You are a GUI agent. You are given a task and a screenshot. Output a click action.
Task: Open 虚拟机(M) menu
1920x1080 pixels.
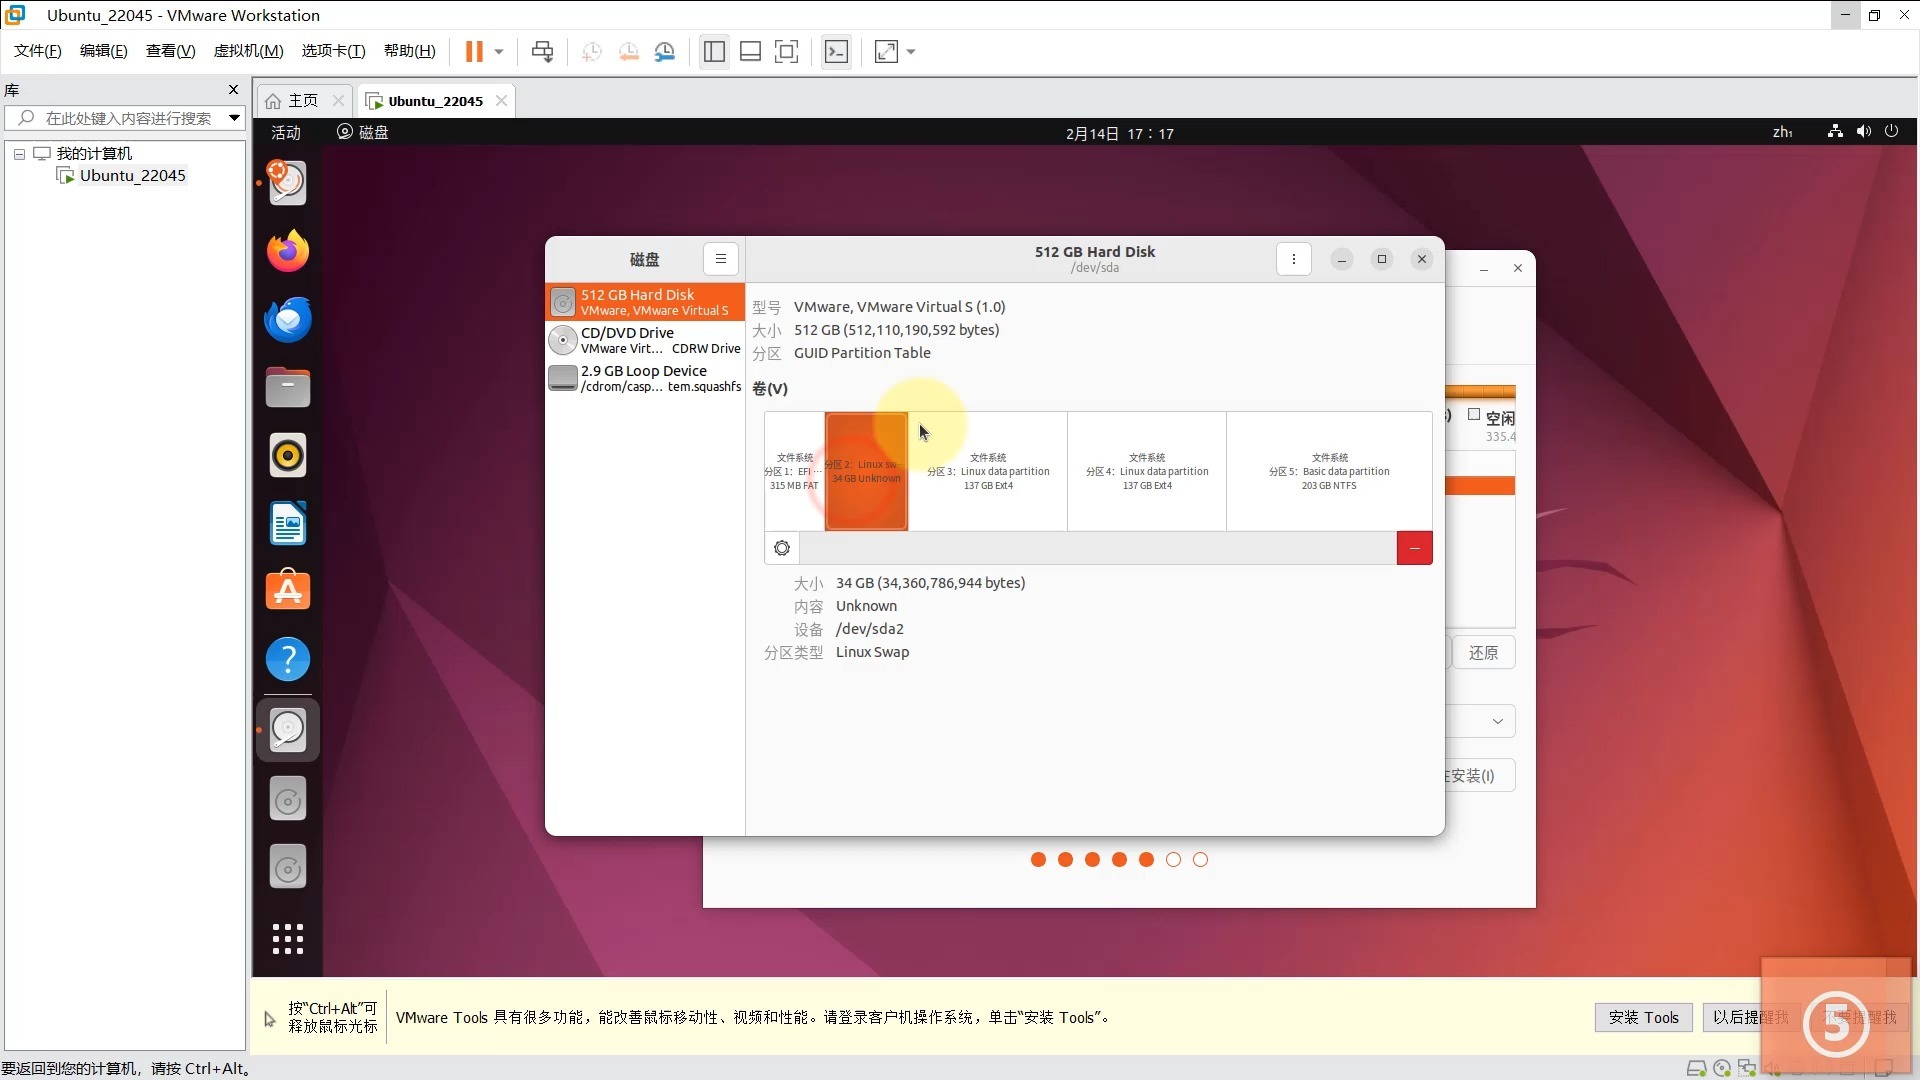click(248, 51)
